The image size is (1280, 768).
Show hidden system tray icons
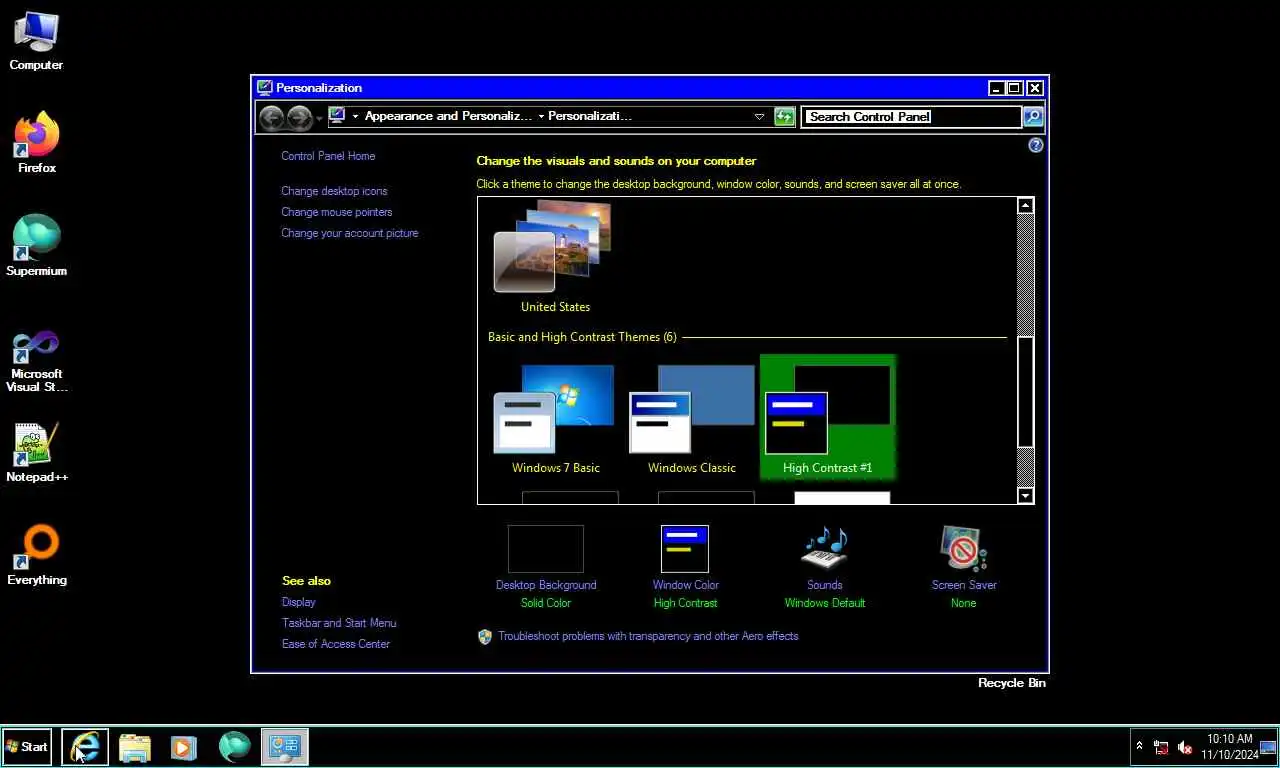pyautogui.click(x=1139, y=747)
